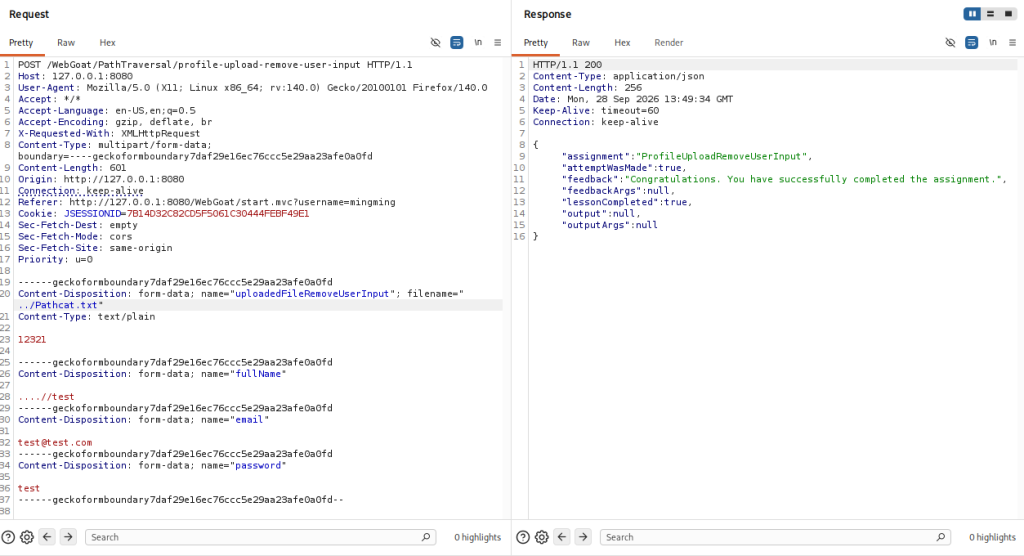
Task: Click the password field value test
Action: (x=29, y=488)
